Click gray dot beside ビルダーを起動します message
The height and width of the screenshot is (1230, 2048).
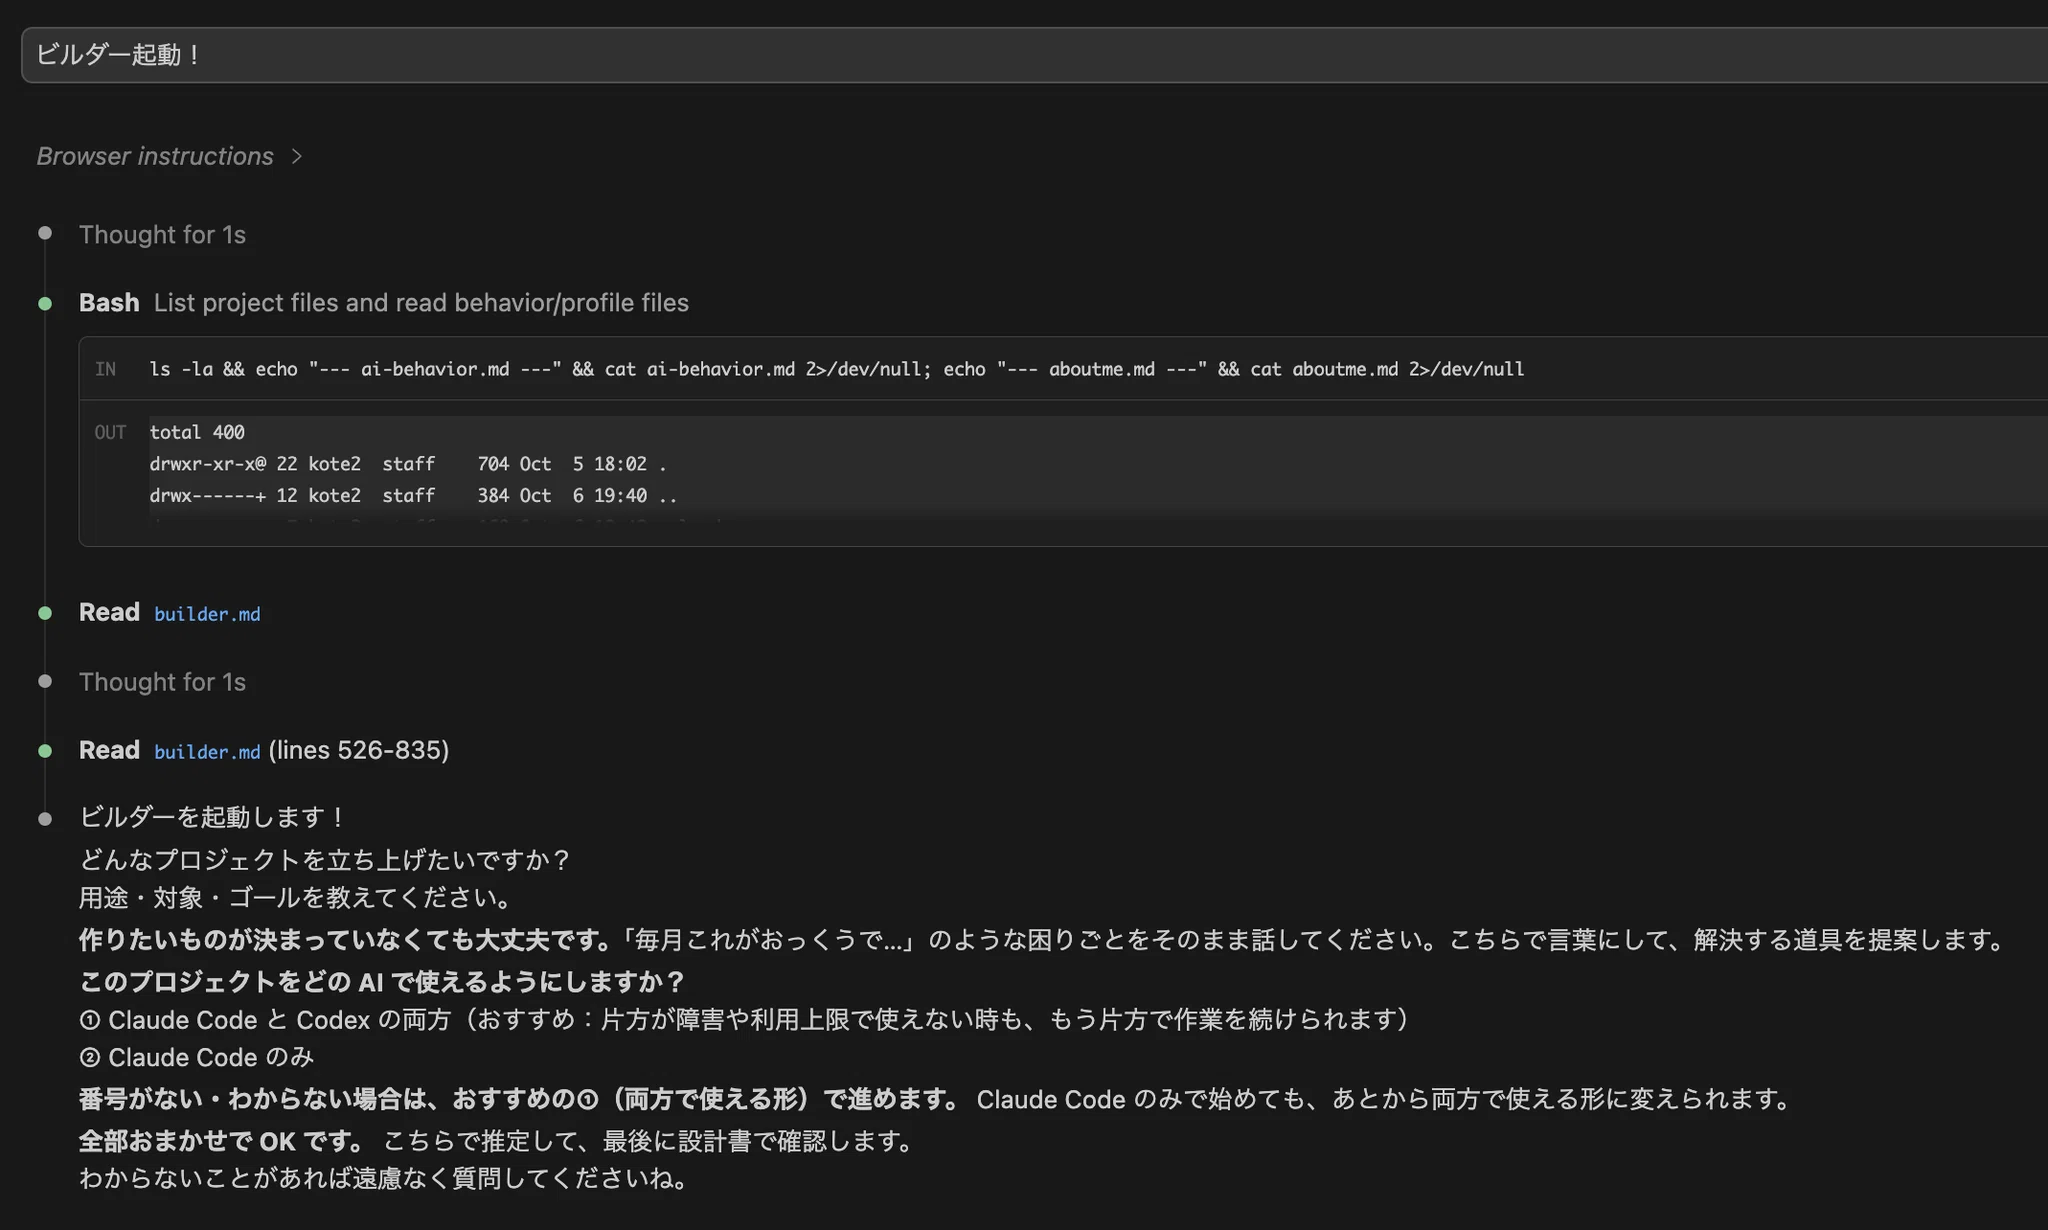click(x=45, y=819)
